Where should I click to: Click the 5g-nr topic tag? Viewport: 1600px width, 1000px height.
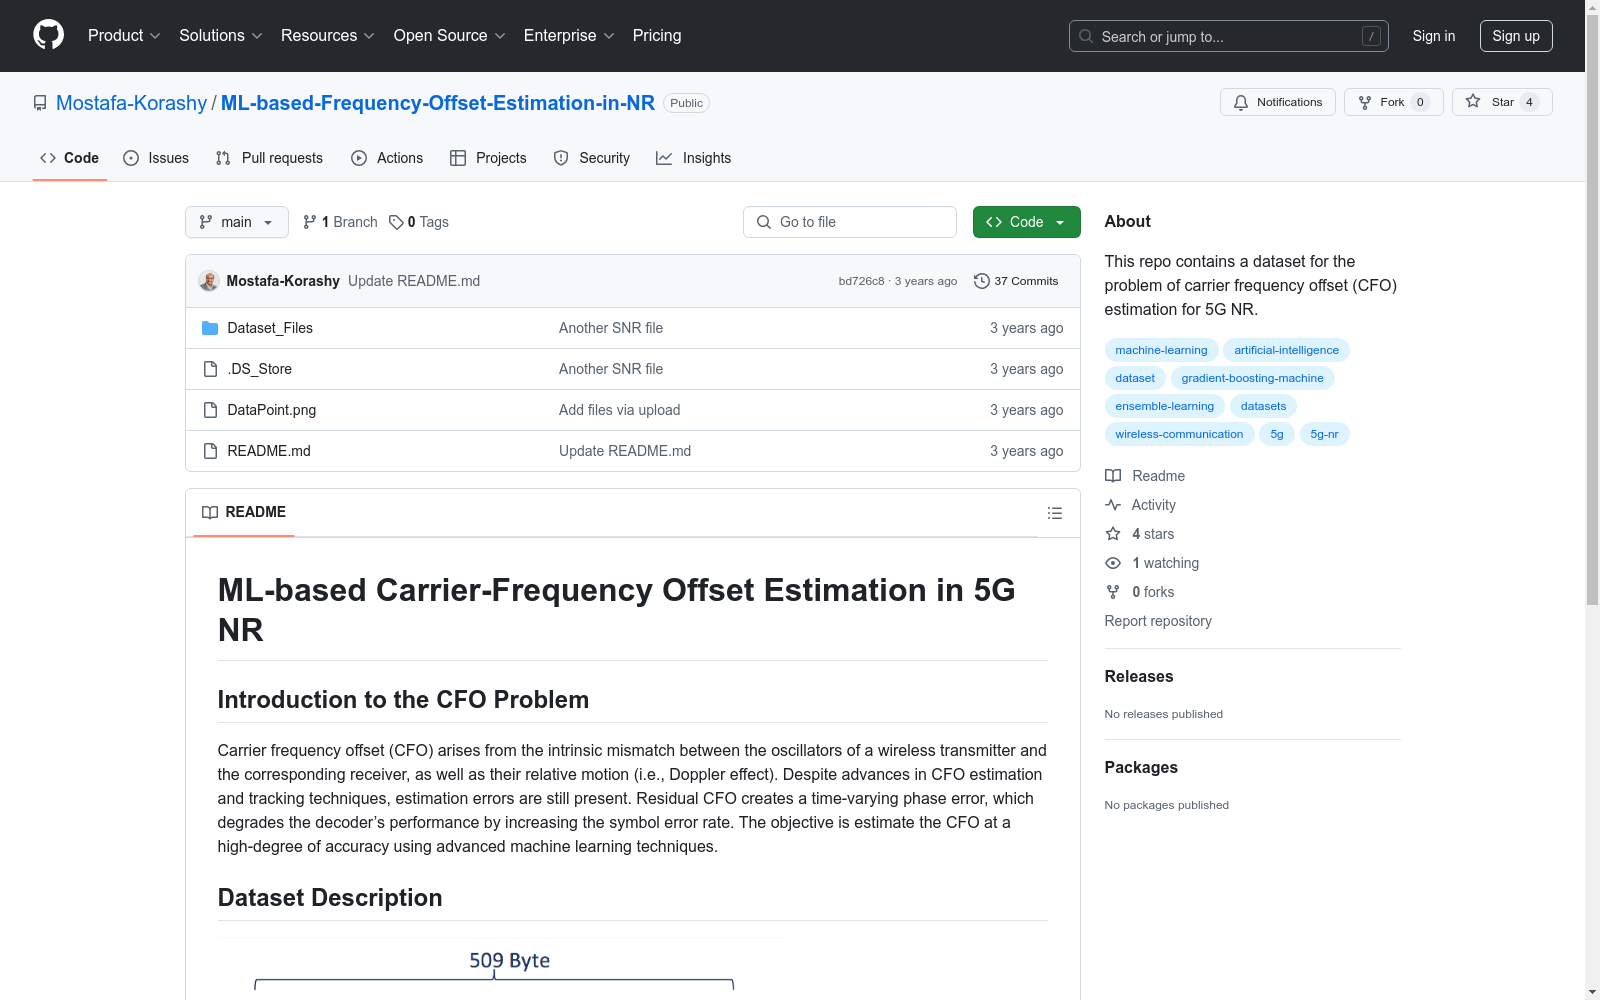(x=1325, y=434)
